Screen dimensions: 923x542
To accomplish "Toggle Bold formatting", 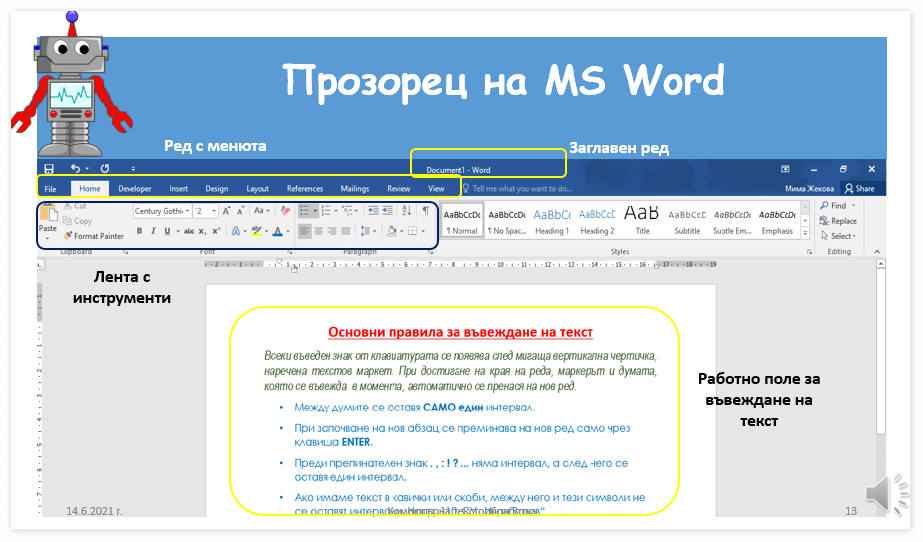I will (140, 231).
